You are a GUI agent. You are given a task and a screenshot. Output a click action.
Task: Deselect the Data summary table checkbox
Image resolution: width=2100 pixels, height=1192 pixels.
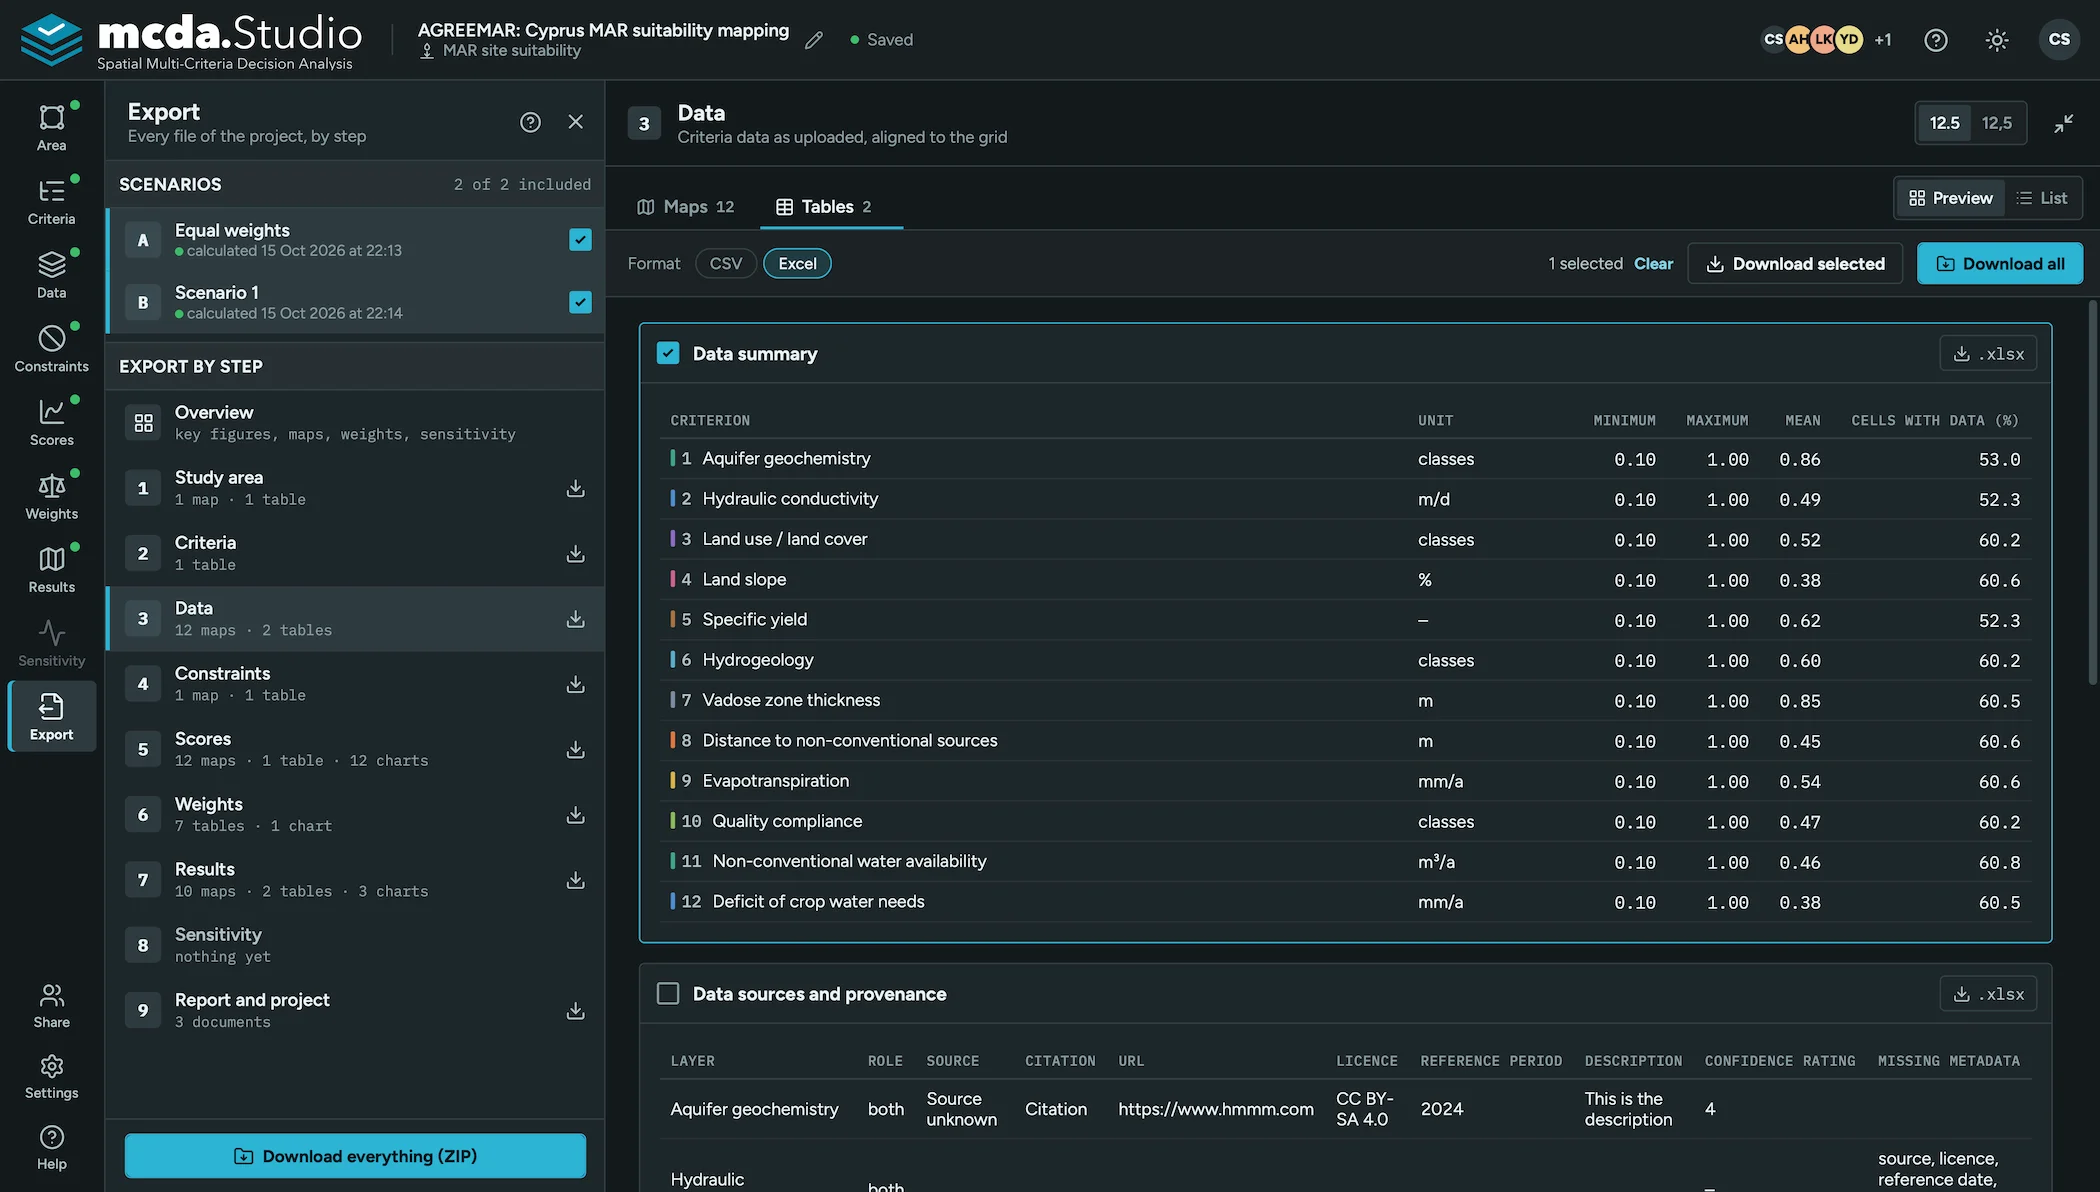click(668, 353)
